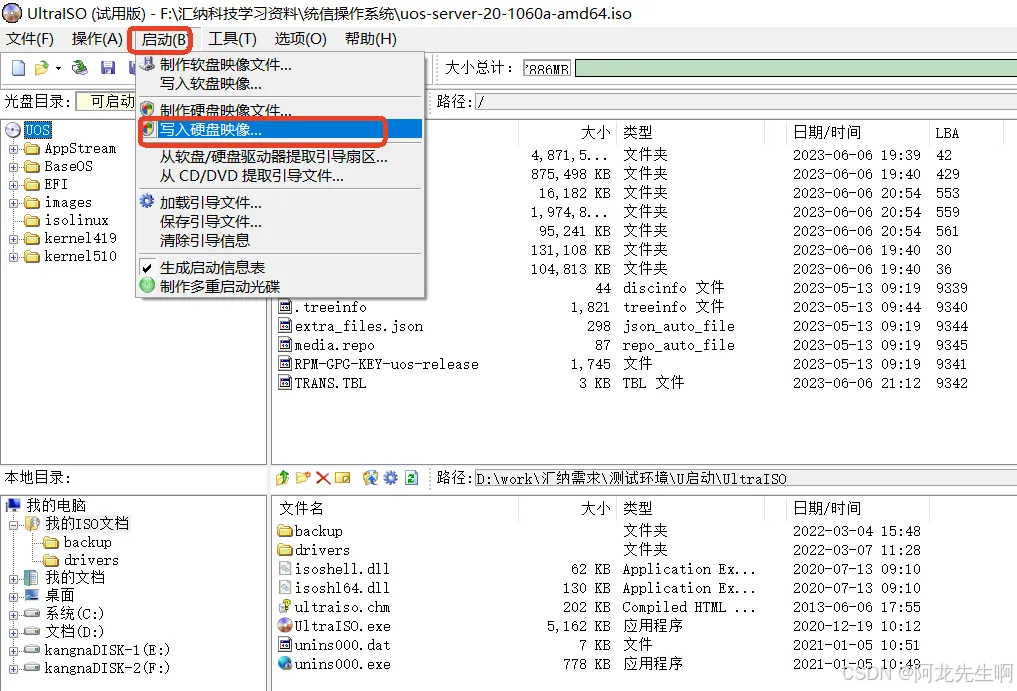Click the Open CD/DVD disc toolbar icon
This screenshot has width=1017, height=691.
pyautogui.click(x=80, y=68)
